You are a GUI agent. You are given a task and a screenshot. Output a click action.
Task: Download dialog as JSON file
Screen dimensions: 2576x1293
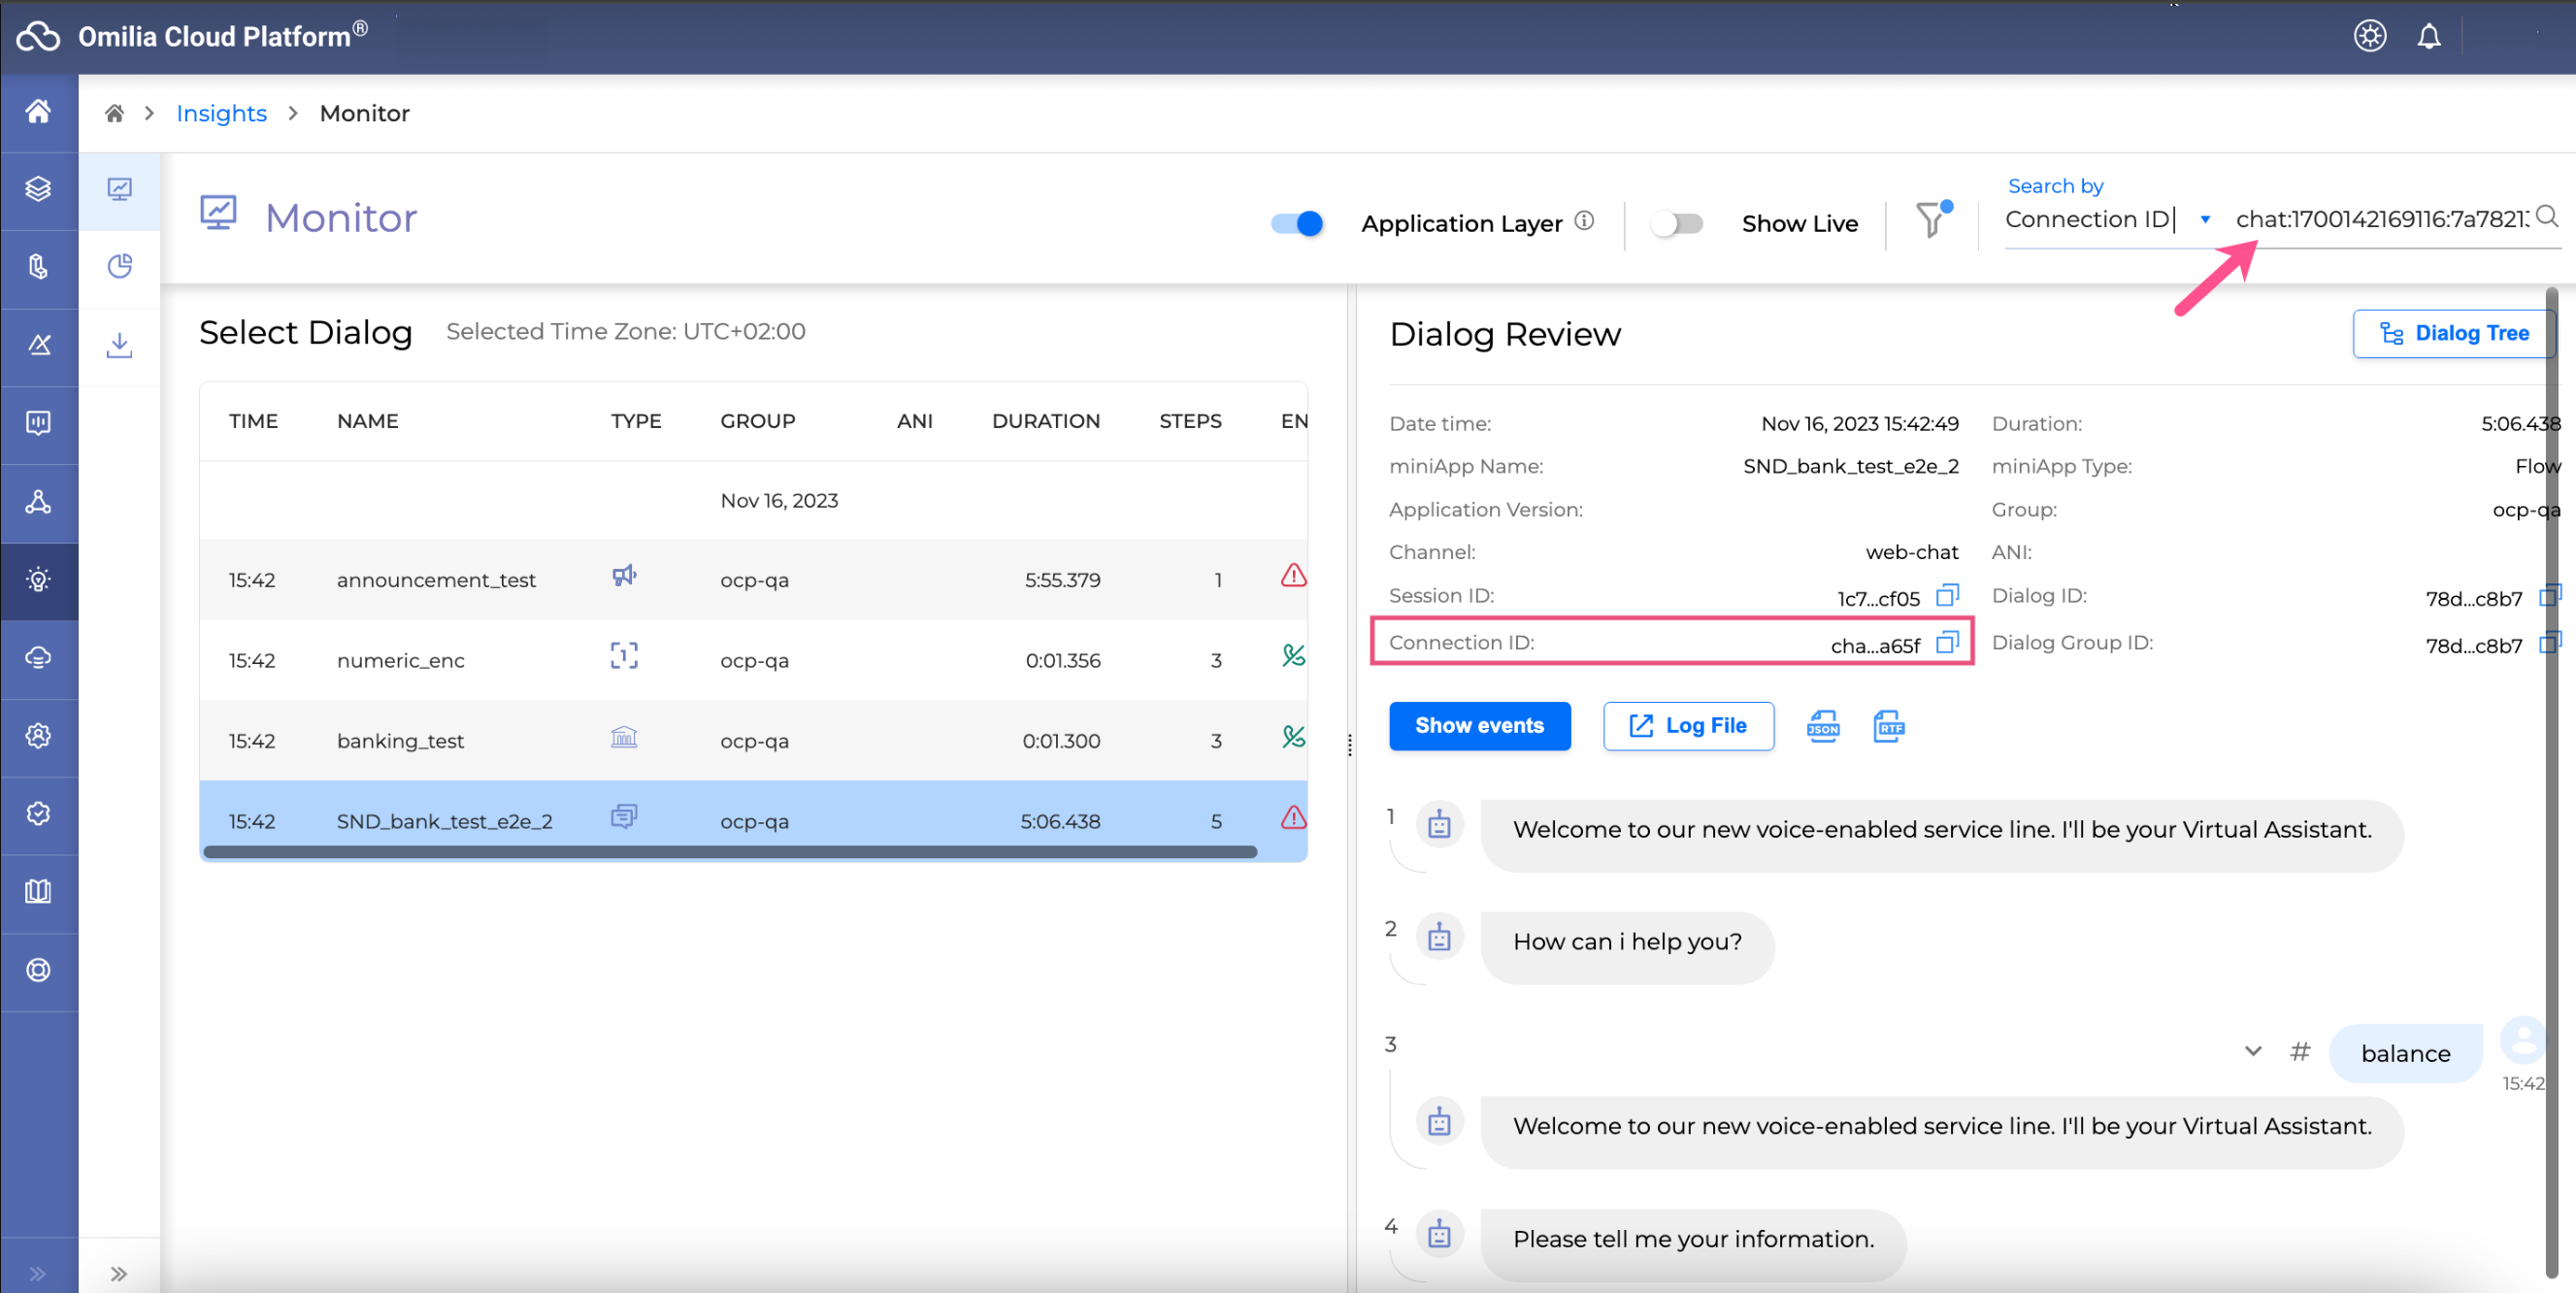(x=1822, y=726)
